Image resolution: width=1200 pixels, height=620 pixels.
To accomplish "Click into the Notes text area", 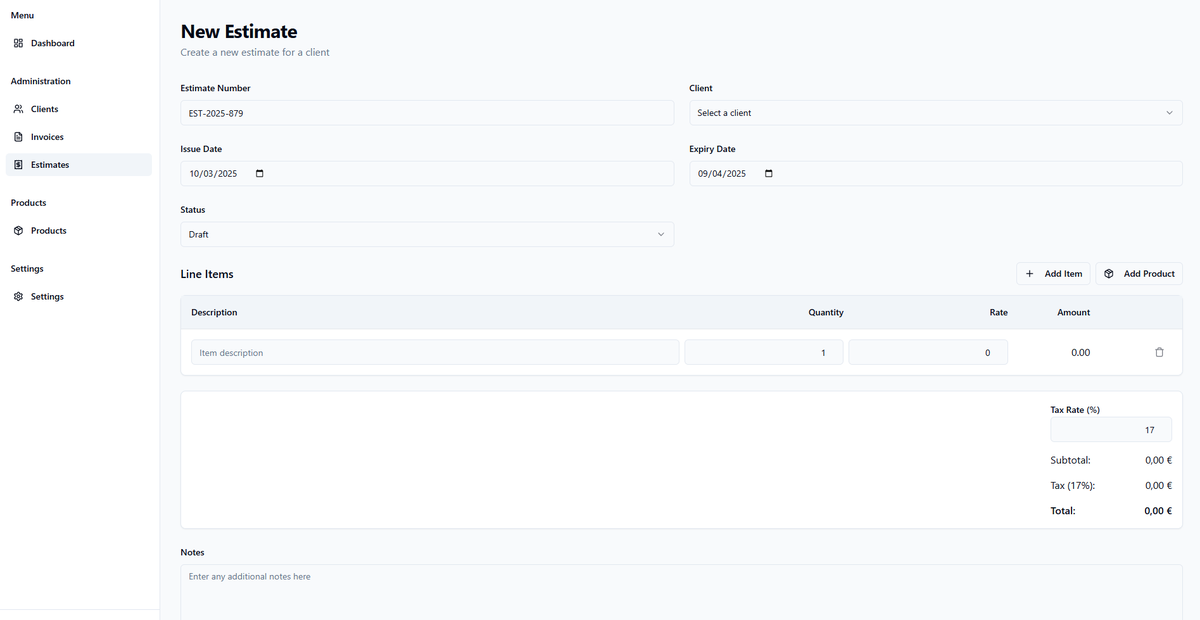I will 681,592.
